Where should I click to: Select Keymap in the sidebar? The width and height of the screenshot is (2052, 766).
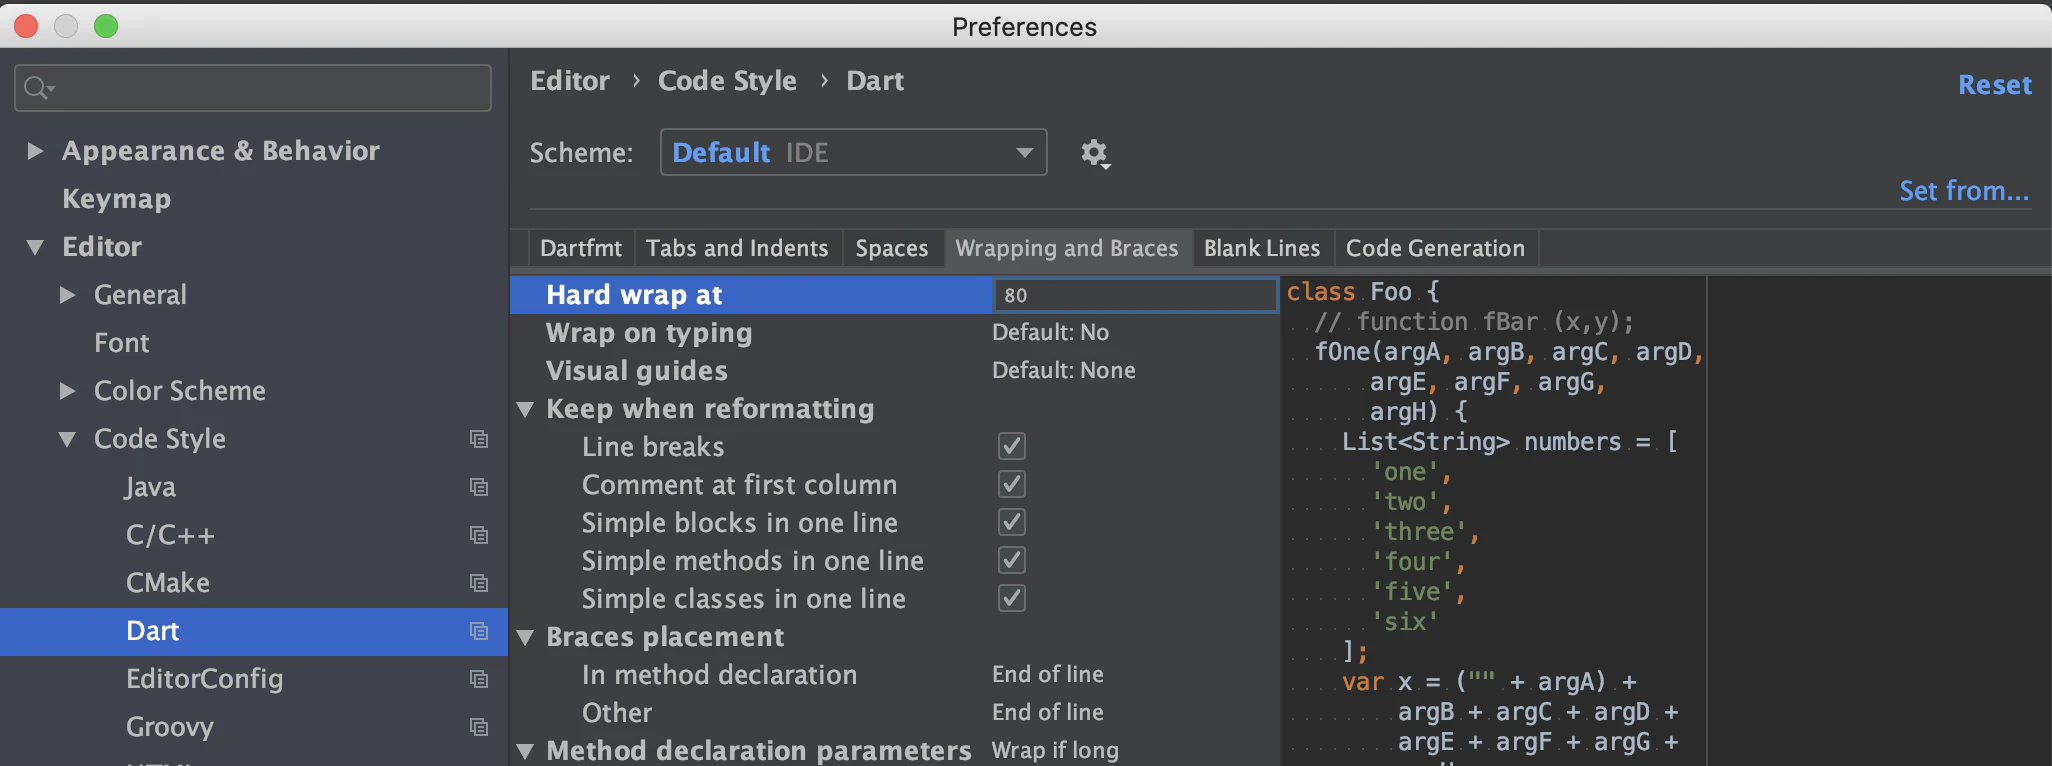[116, 199]
